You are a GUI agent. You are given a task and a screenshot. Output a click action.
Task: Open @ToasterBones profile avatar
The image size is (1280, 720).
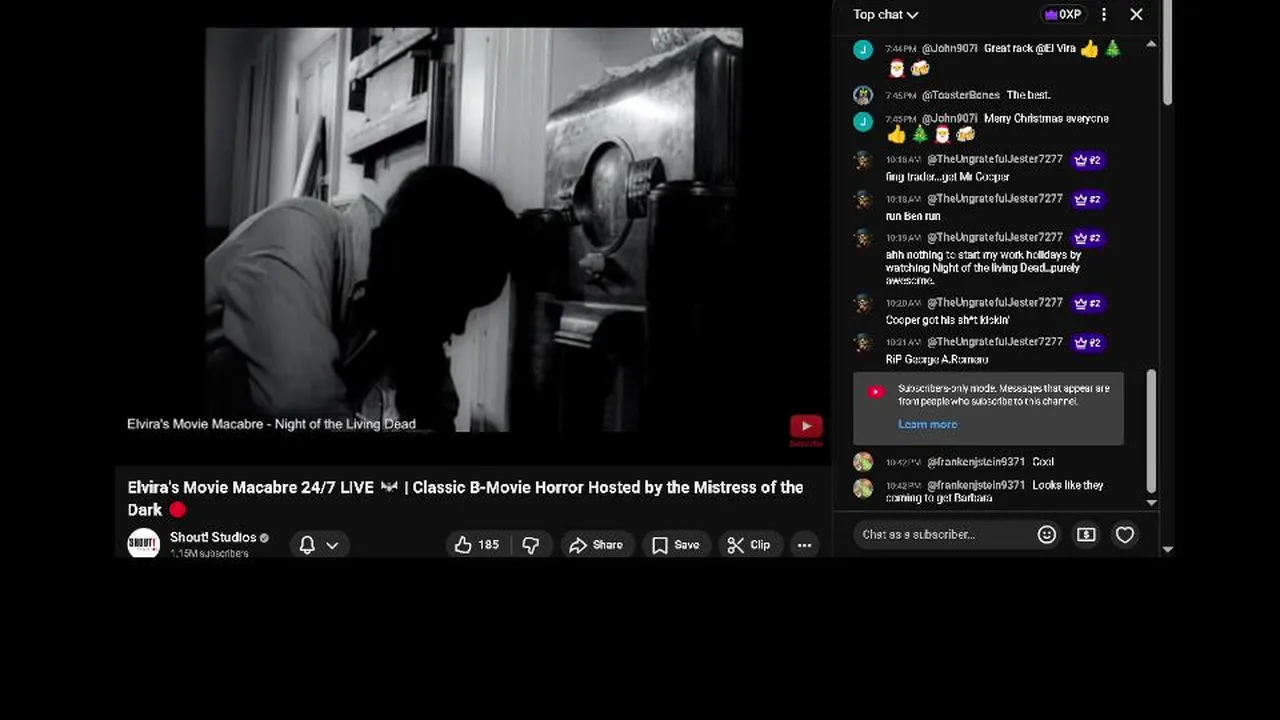click(863, 95)
